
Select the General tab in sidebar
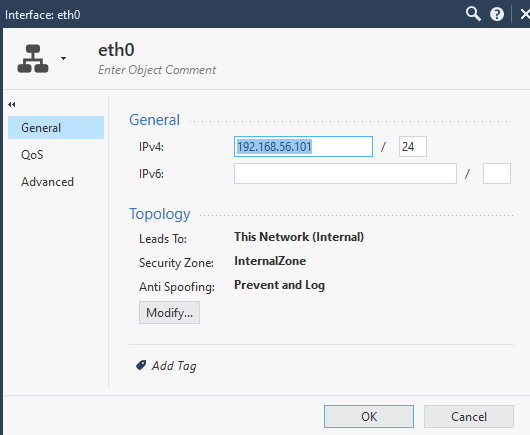(x=56, y=127)
